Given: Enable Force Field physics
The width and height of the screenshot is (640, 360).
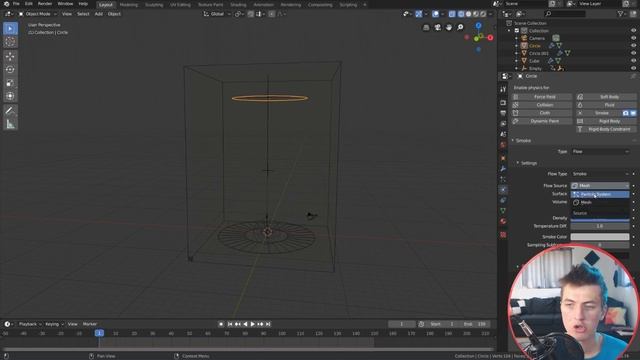Looking at the screenshot, I should 542,97.
